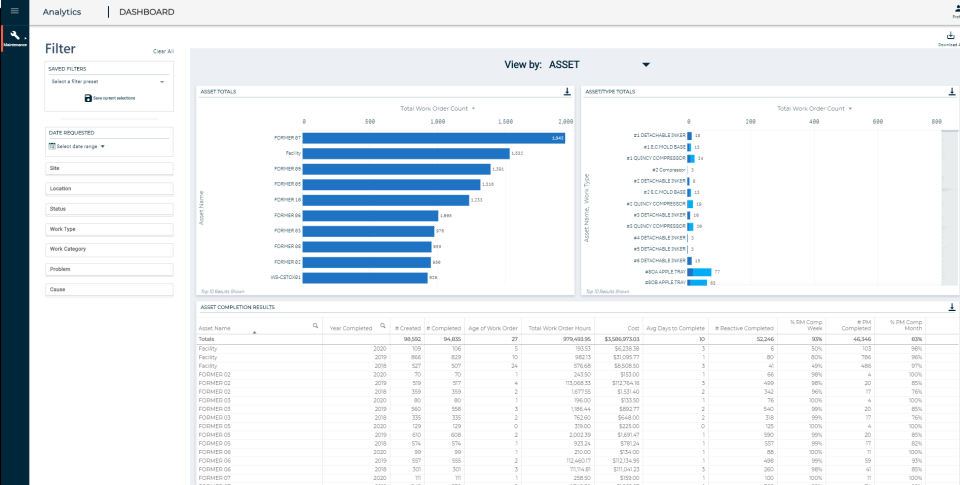Click the save icon for current selections

[88, 98]
